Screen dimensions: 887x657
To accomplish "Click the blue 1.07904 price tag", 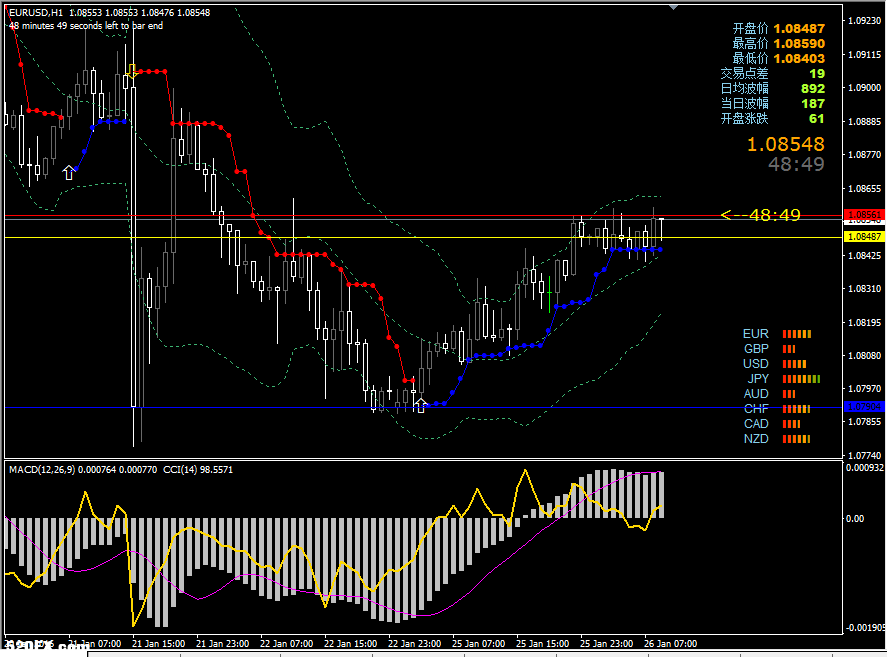I will (x=864, y=407).
